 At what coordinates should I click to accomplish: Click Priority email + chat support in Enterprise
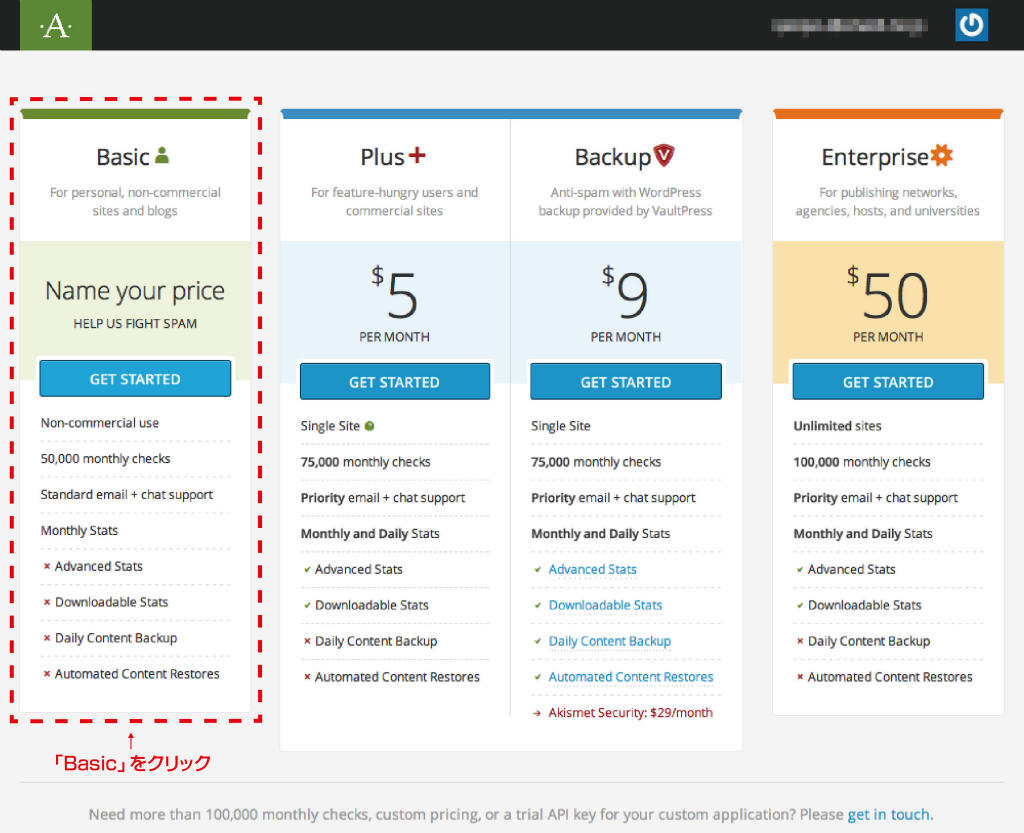coord(876,498)
